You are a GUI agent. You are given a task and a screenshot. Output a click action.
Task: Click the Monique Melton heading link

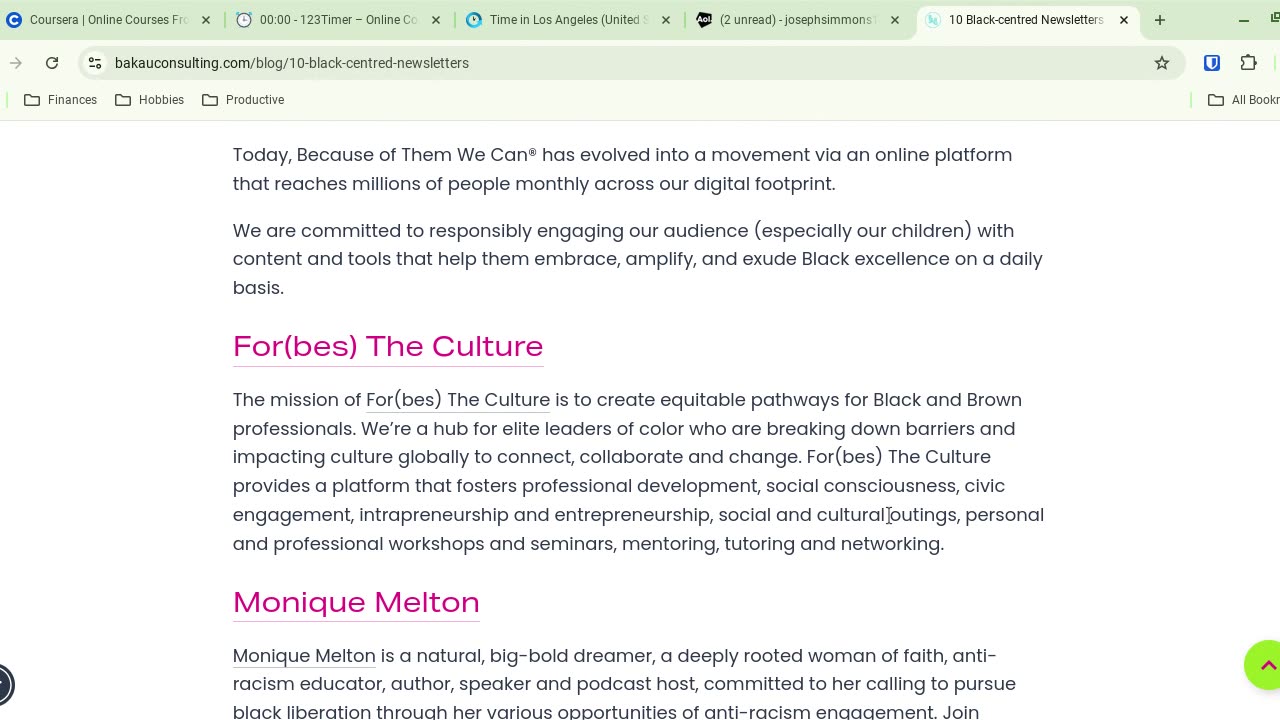tap(356, 602)
